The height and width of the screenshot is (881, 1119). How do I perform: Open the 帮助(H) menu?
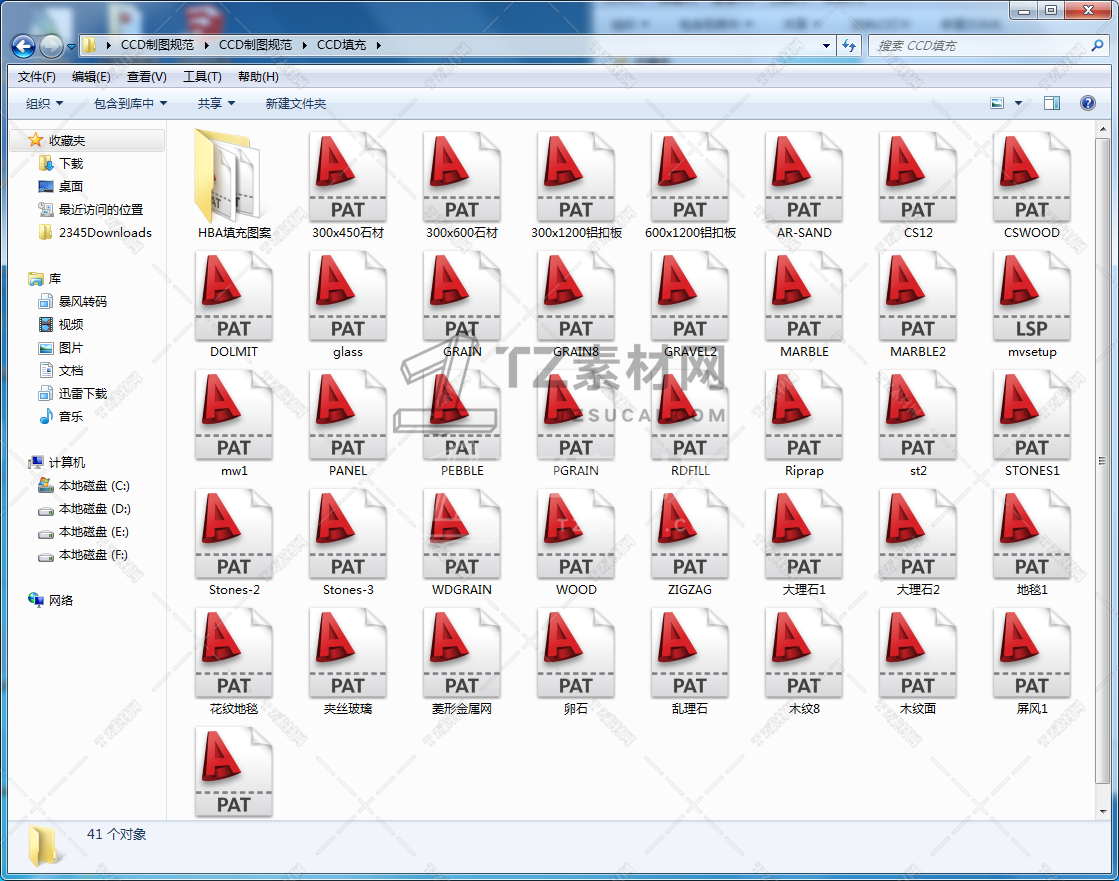click(258, 76)
